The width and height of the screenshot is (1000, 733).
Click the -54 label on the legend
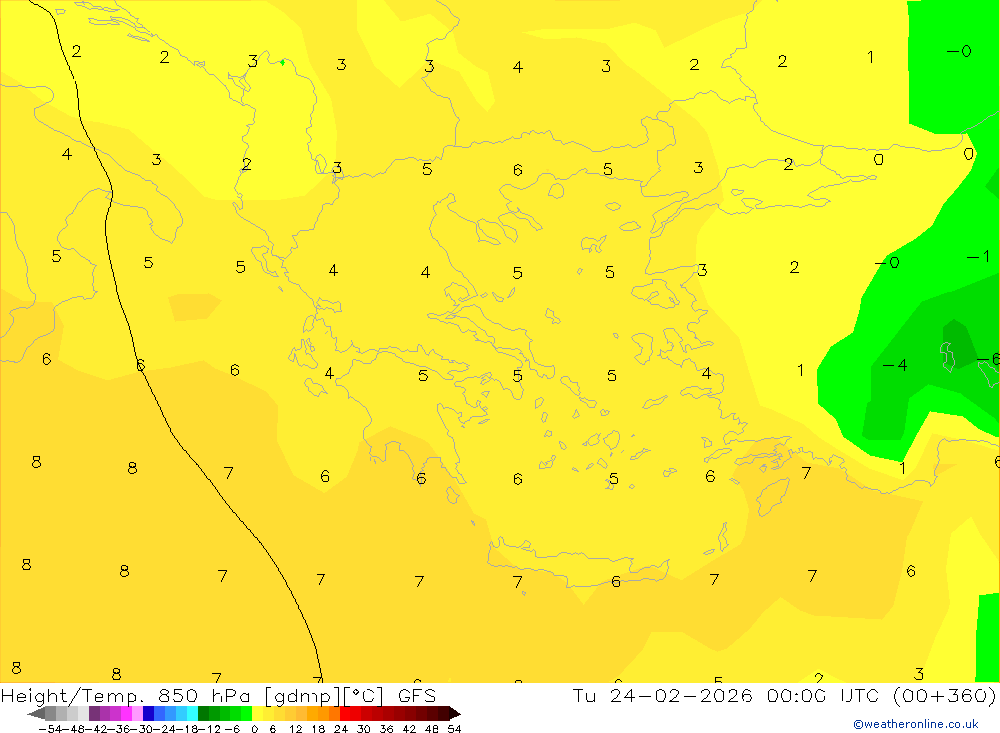tap(50, 729)
